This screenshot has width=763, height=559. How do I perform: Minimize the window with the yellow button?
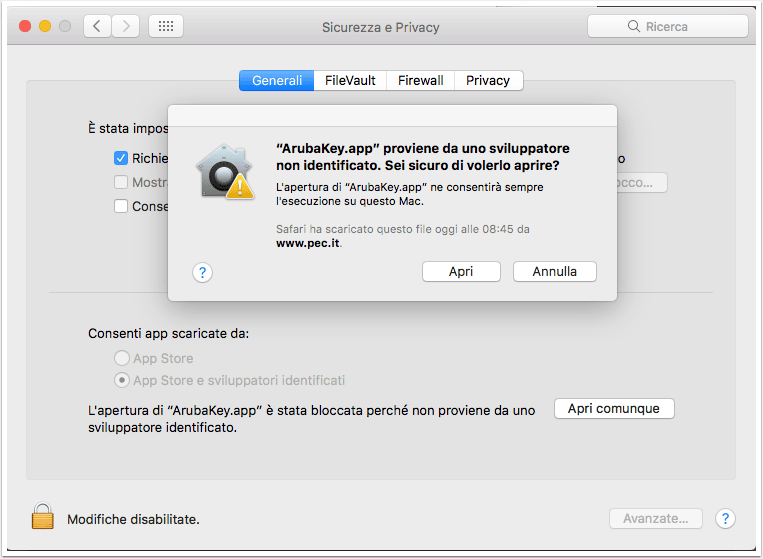[45, 26]
